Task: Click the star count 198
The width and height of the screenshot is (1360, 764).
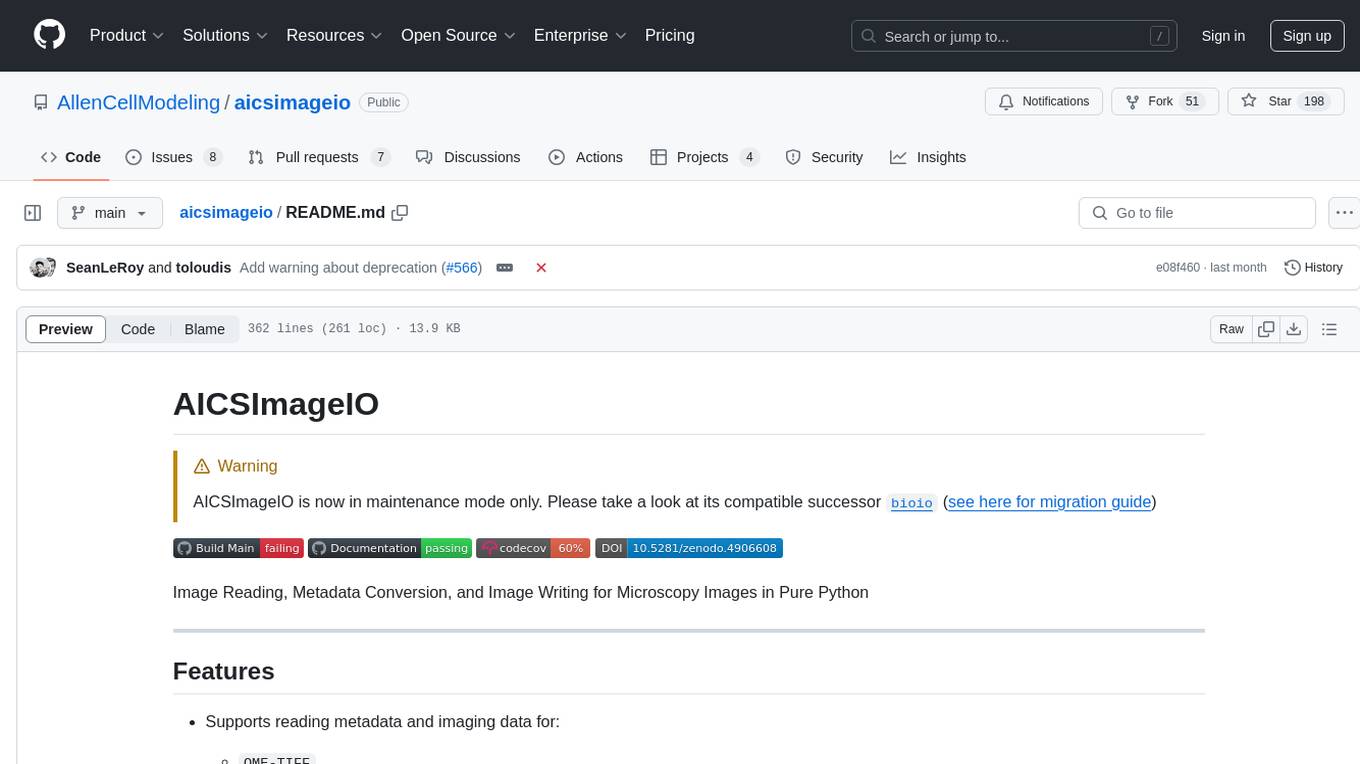Action: click(1314, 102)
